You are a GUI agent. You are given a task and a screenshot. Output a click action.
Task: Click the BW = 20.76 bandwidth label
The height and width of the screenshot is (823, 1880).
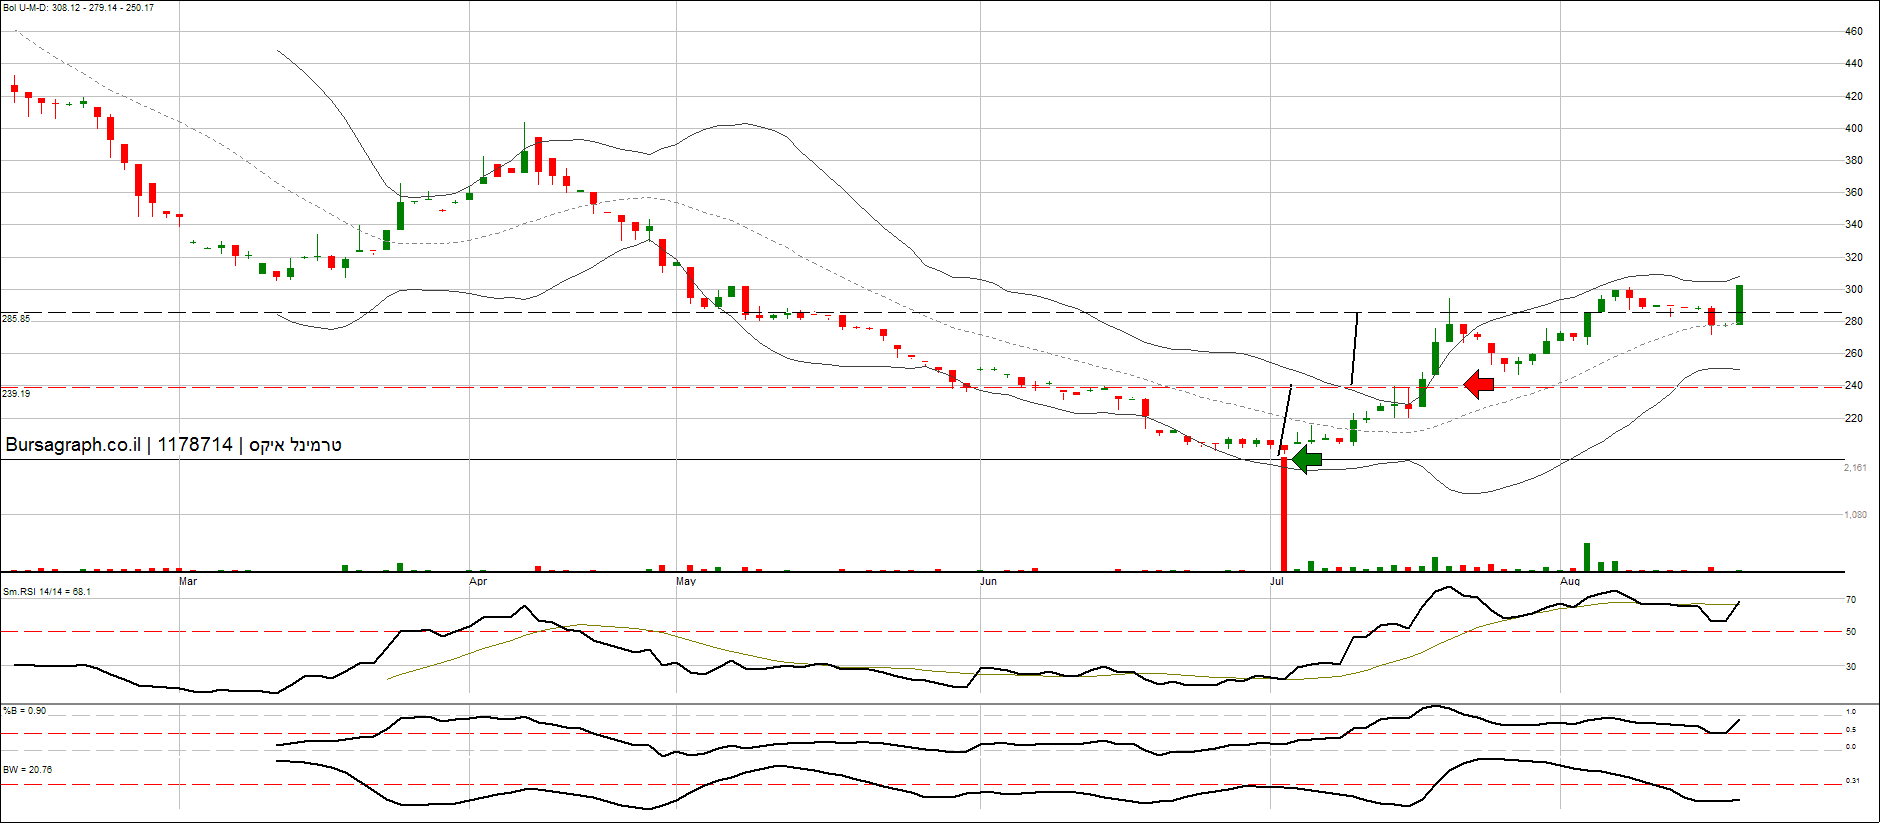[28, 770]
